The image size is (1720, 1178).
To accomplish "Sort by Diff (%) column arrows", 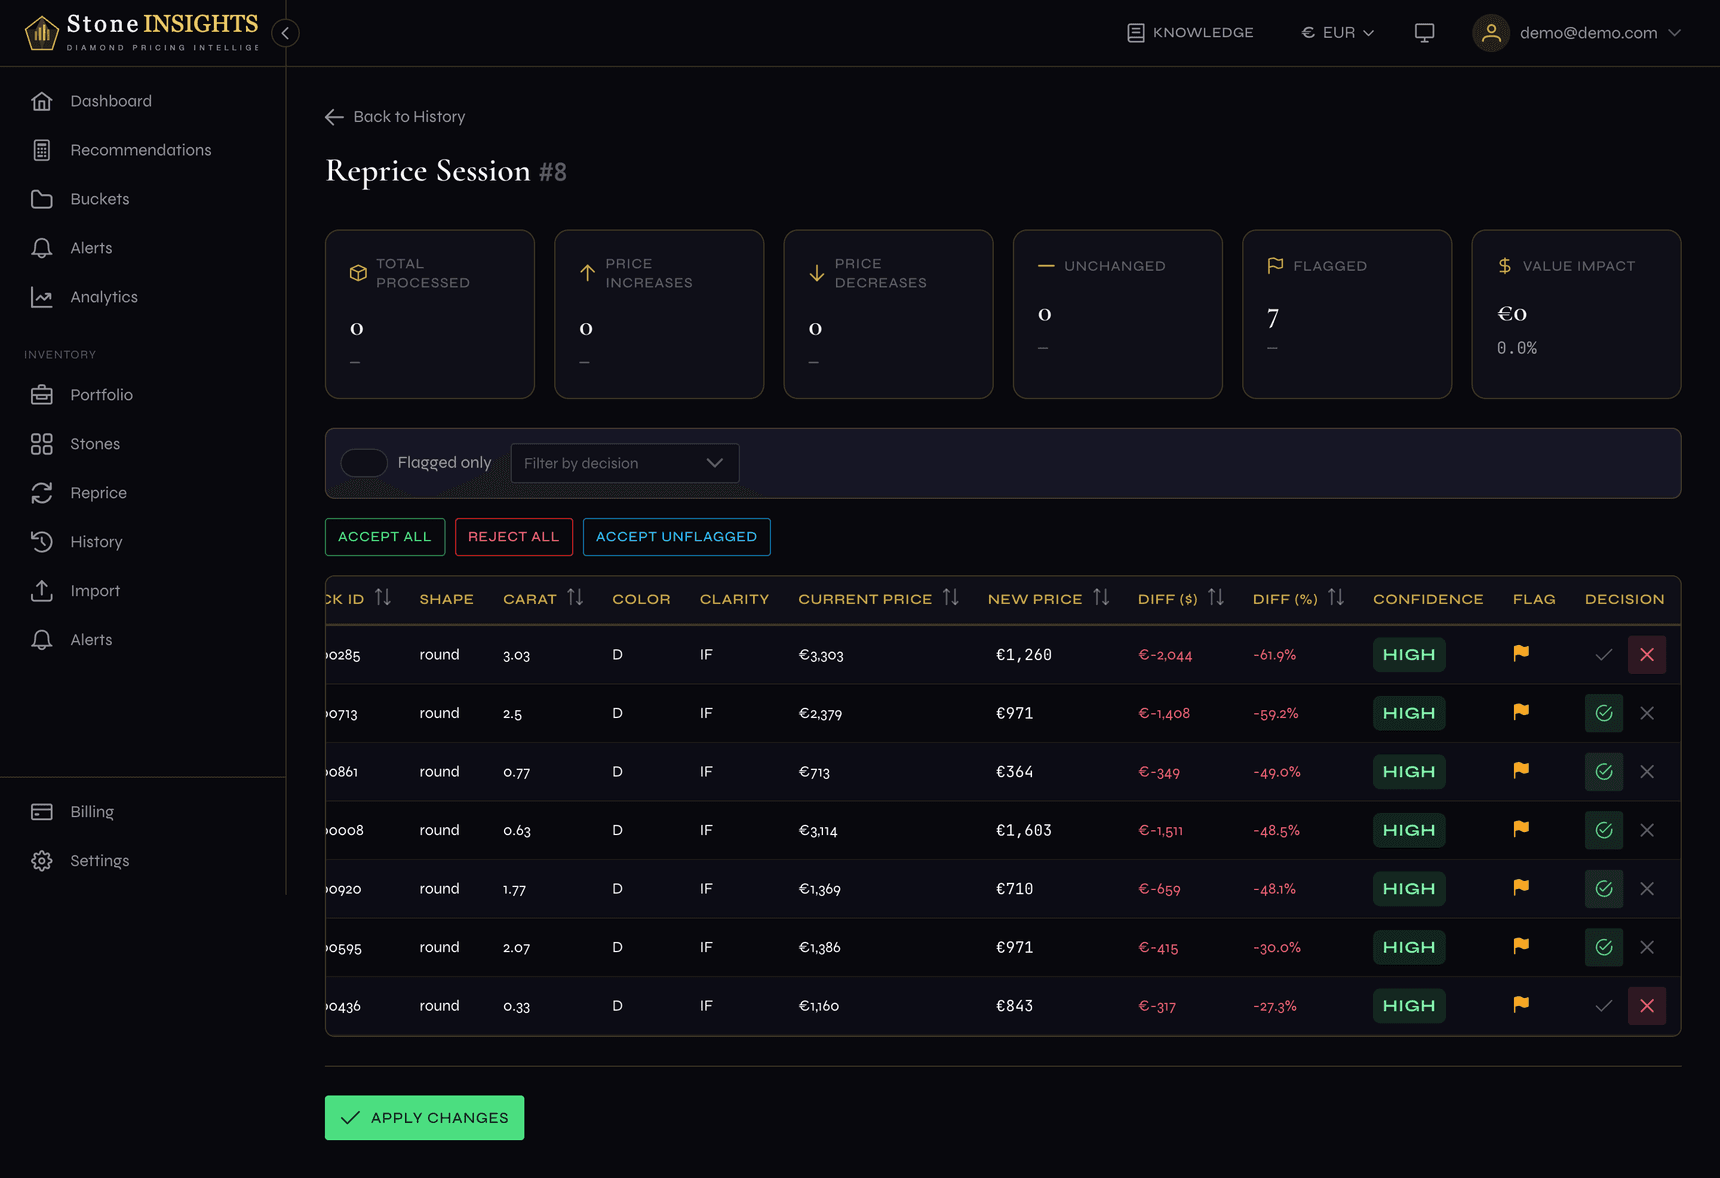I will [x=1335, y=598].
